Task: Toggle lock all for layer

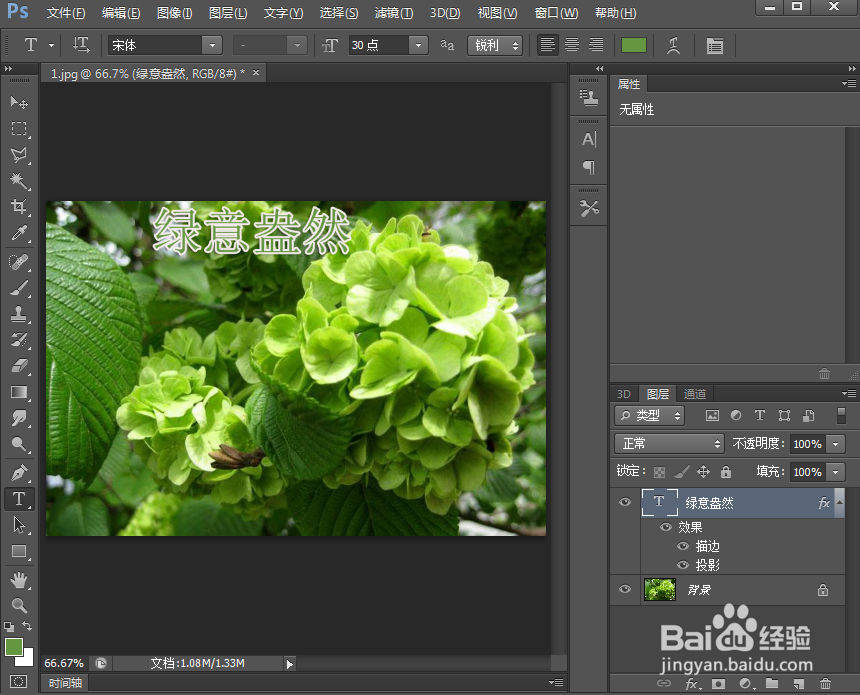Action: point(726,472)
